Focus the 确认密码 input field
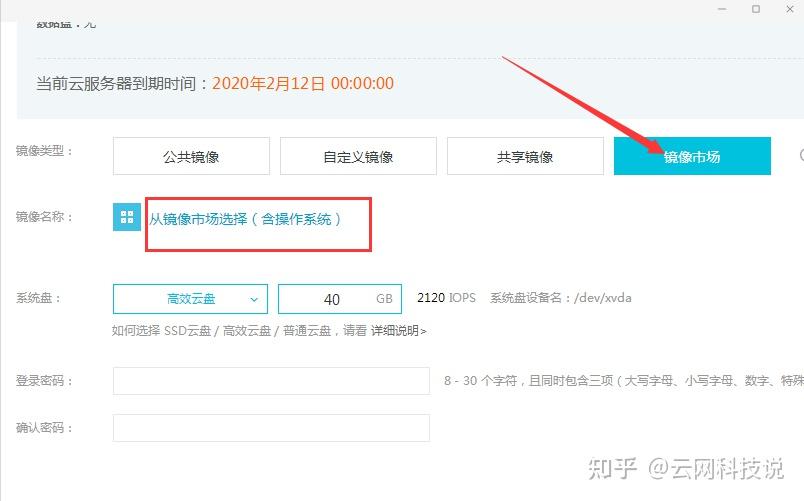The height and width of the screenshot is (501, 804). point(271,428)
